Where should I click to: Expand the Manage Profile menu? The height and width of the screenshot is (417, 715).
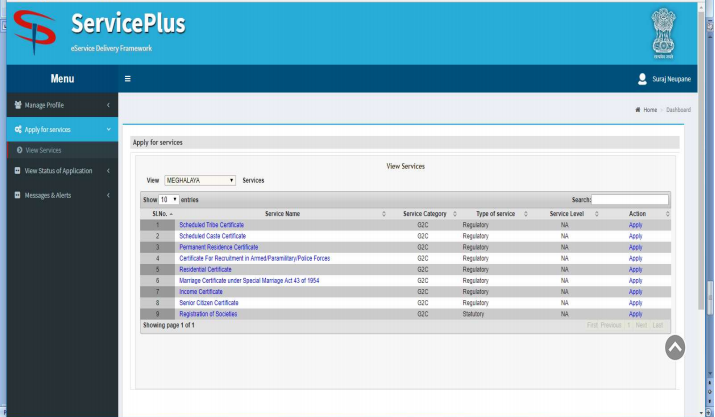click(107, 104)
